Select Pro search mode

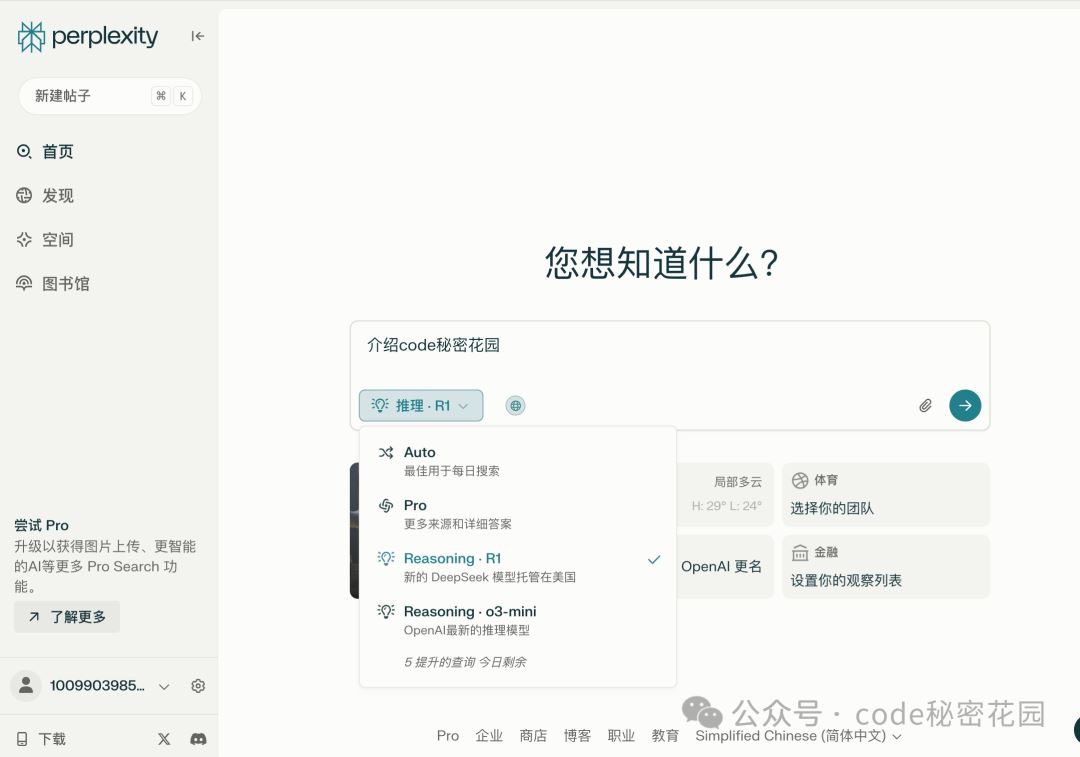[x=518, y=514]
